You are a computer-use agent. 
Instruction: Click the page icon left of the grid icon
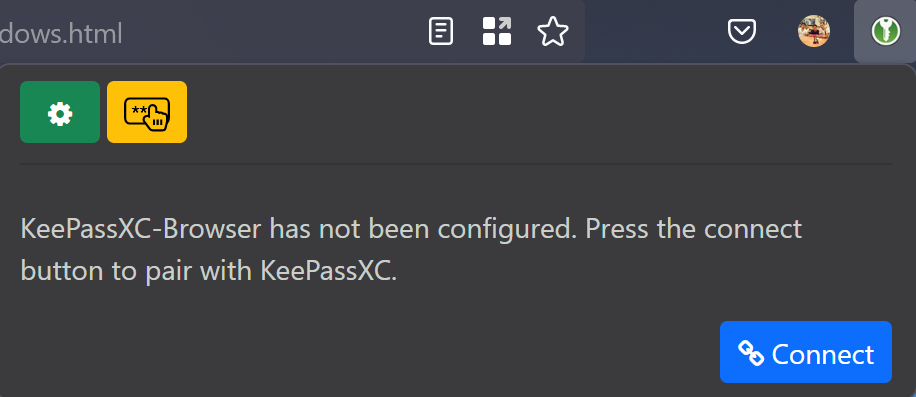pos(440,32)
